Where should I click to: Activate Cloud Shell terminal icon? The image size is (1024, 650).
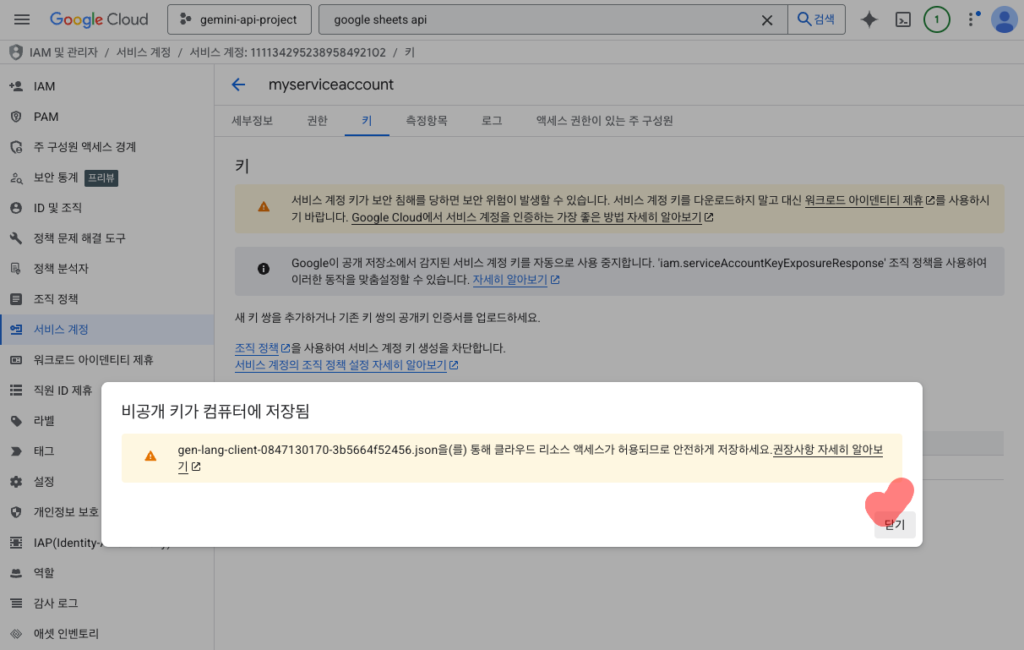point(903,20)
